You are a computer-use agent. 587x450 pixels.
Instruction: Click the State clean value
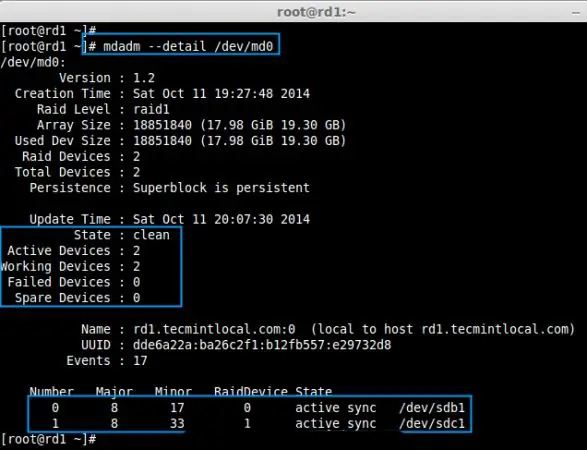tap(151, 235)
